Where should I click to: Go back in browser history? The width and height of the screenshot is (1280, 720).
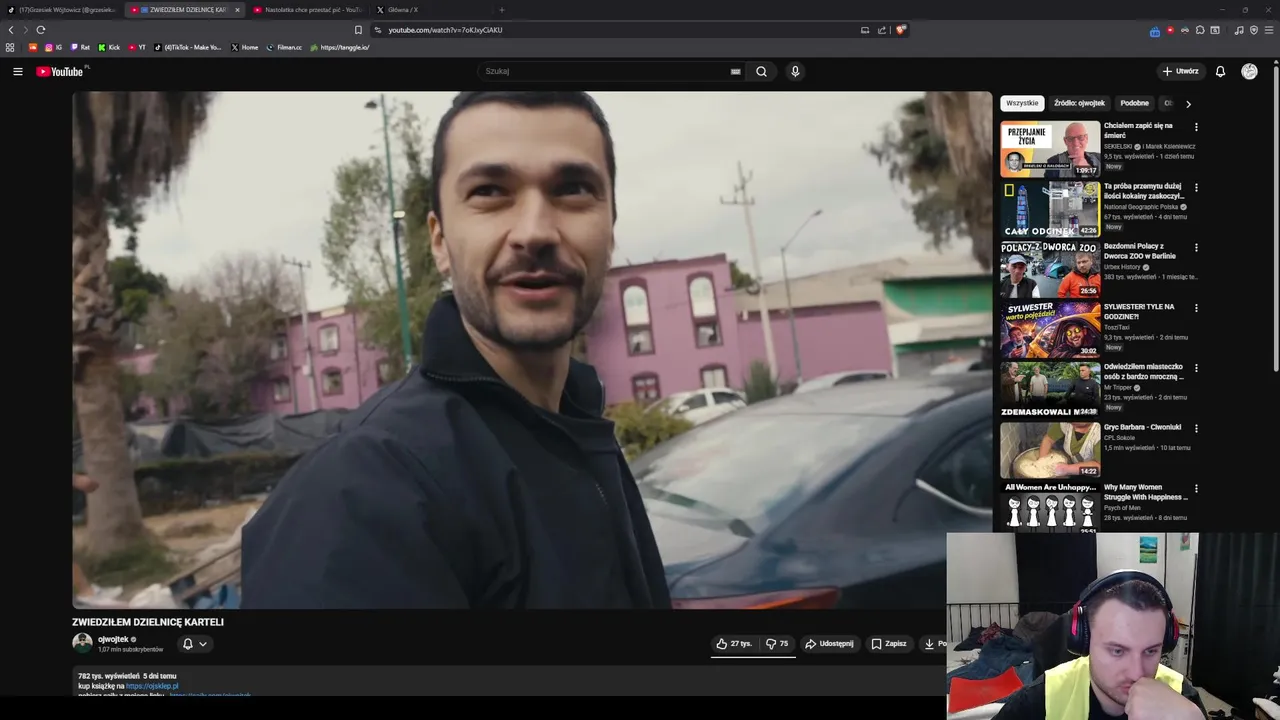click(x=11, y=30)
